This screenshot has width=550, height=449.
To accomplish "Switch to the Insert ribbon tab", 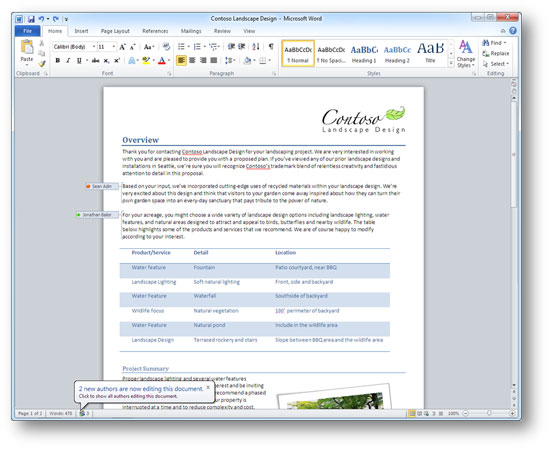I will click(x=81, y=31).
